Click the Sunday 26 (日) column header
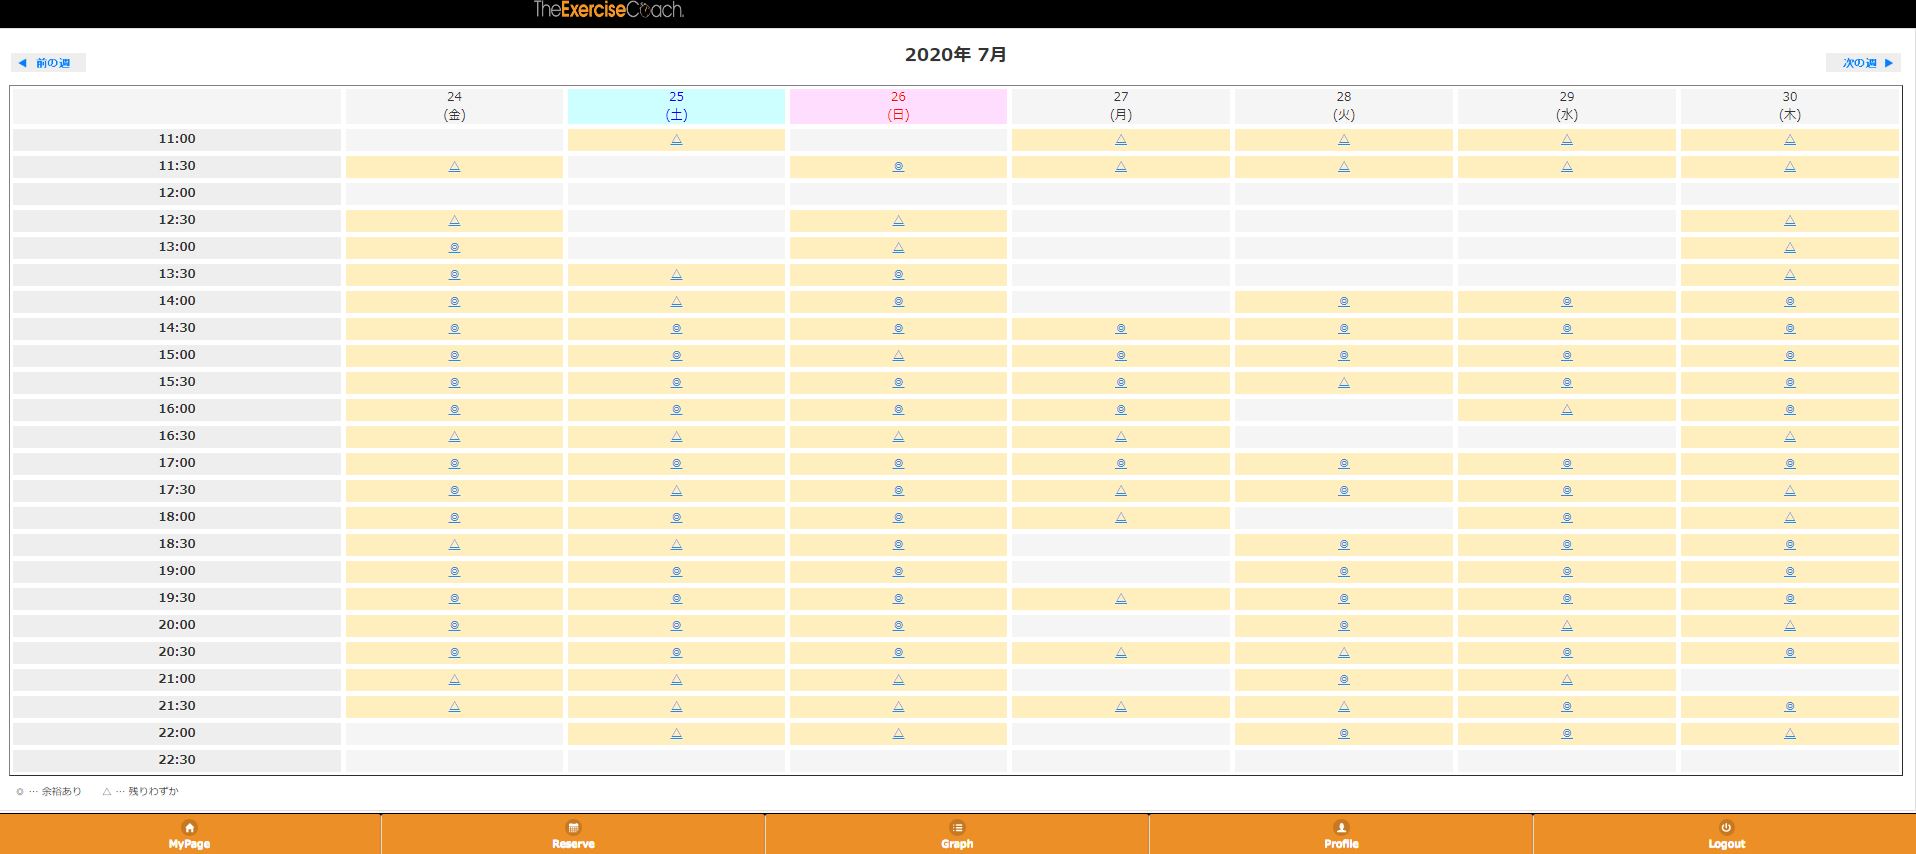Viewport: 1916px width, 854px height. pos(898,106)
